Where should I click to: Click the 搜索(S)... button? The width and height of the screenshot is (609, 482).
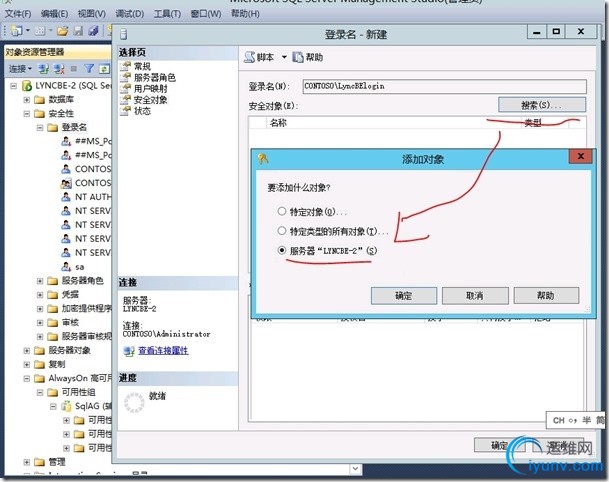(x=541, y=104)
